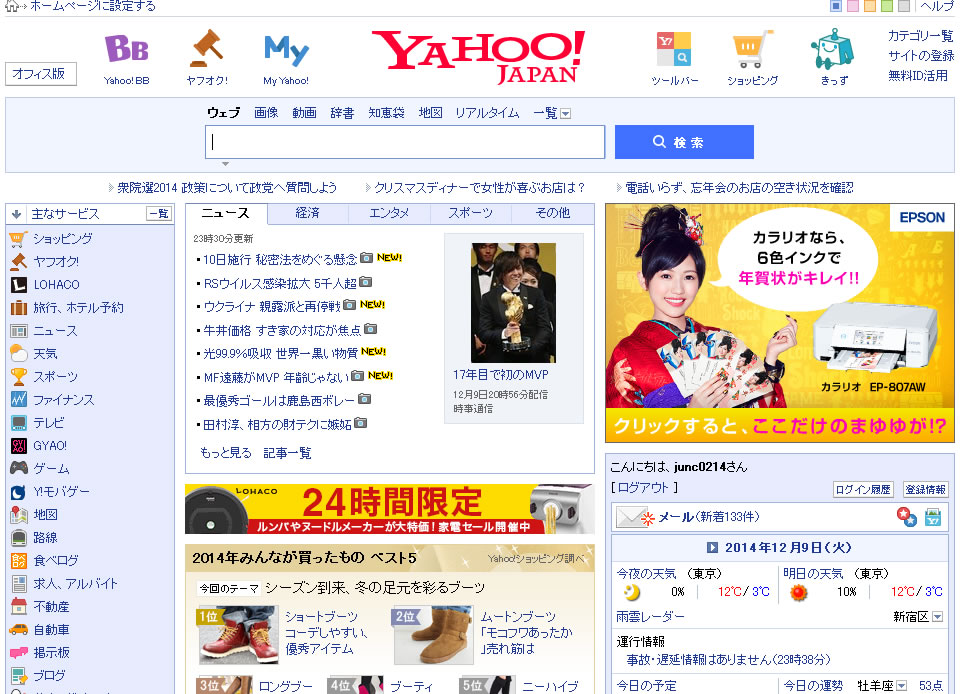The height and width of the screenshot is (694, 968).
Task: Select the green page color theme swatch
Action: coord(887,6)
